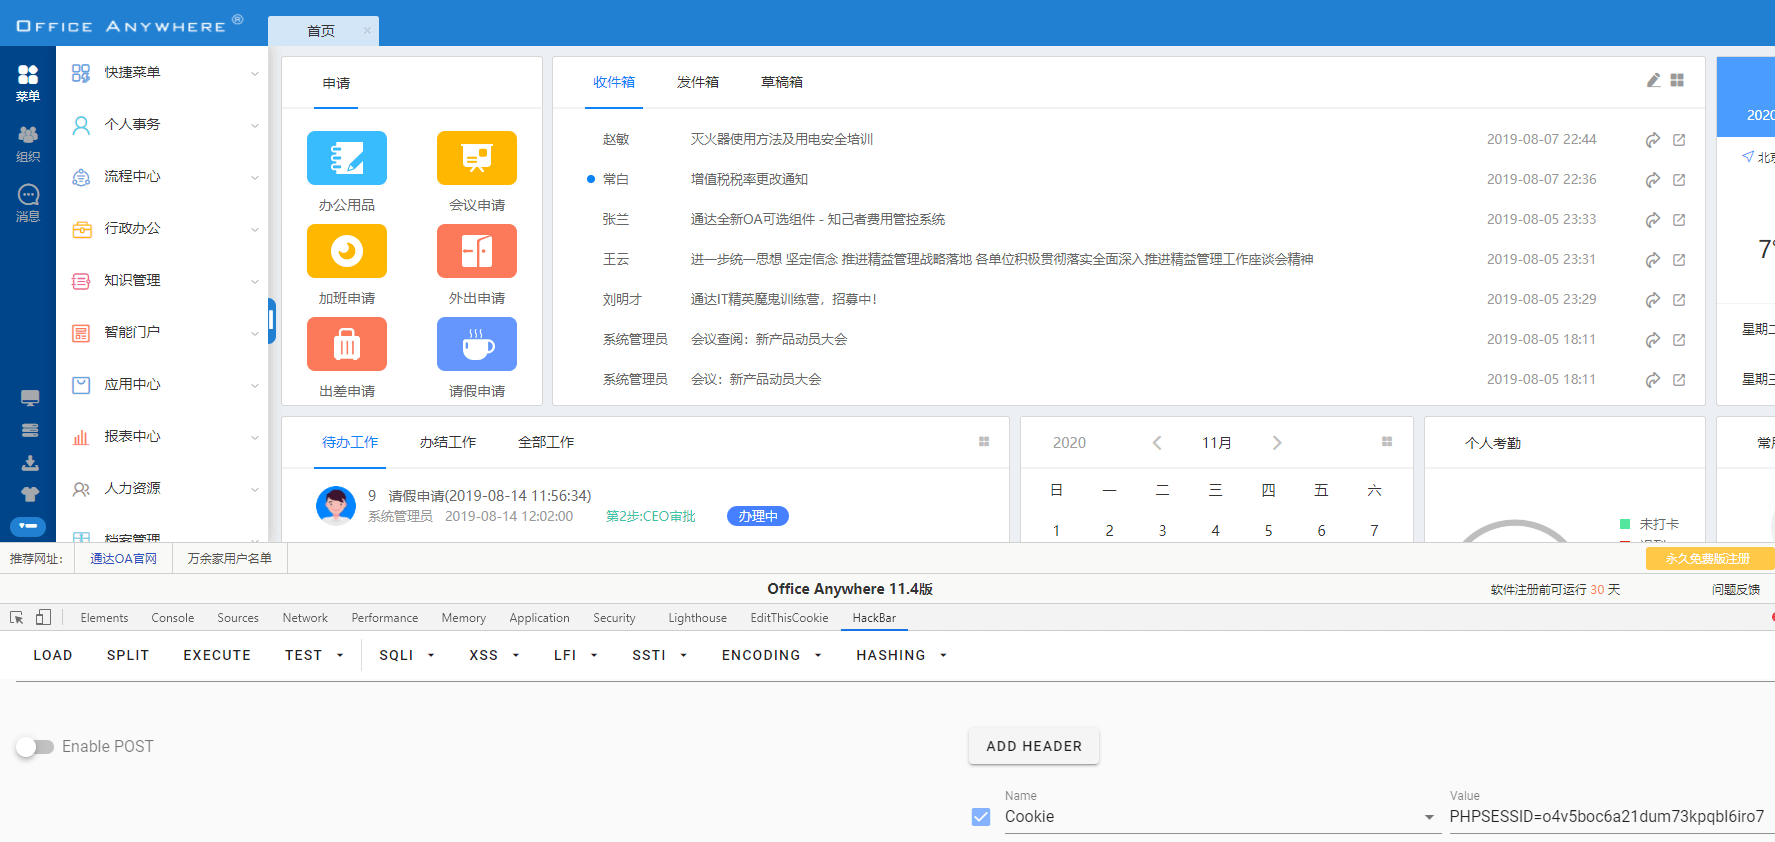Screen dimensions: 1775x842
Task: Open the 通达OA官网 link
Action: (x=123, y=559)
